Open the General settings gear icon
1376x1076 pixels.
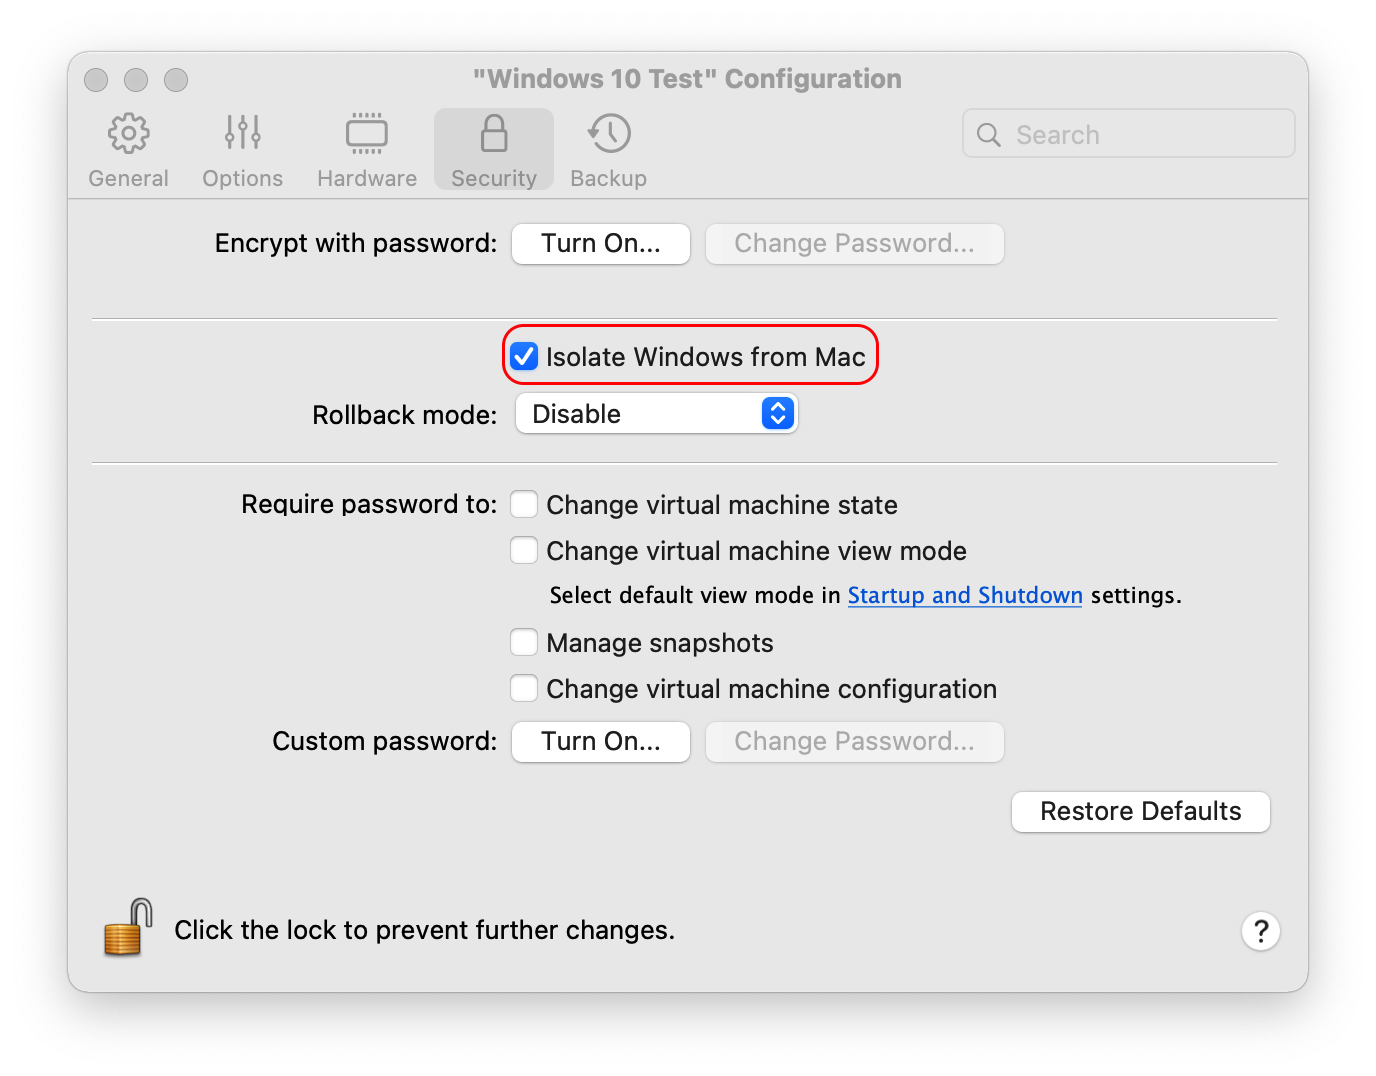click(129, 134)
